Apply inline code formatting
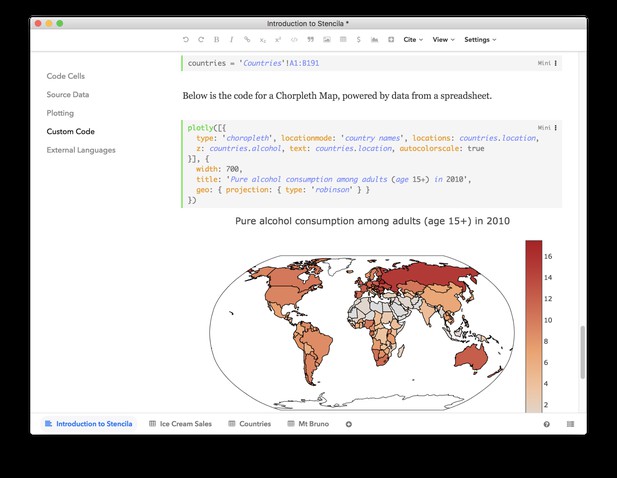617x478 pixels. [x=294, y=40]
